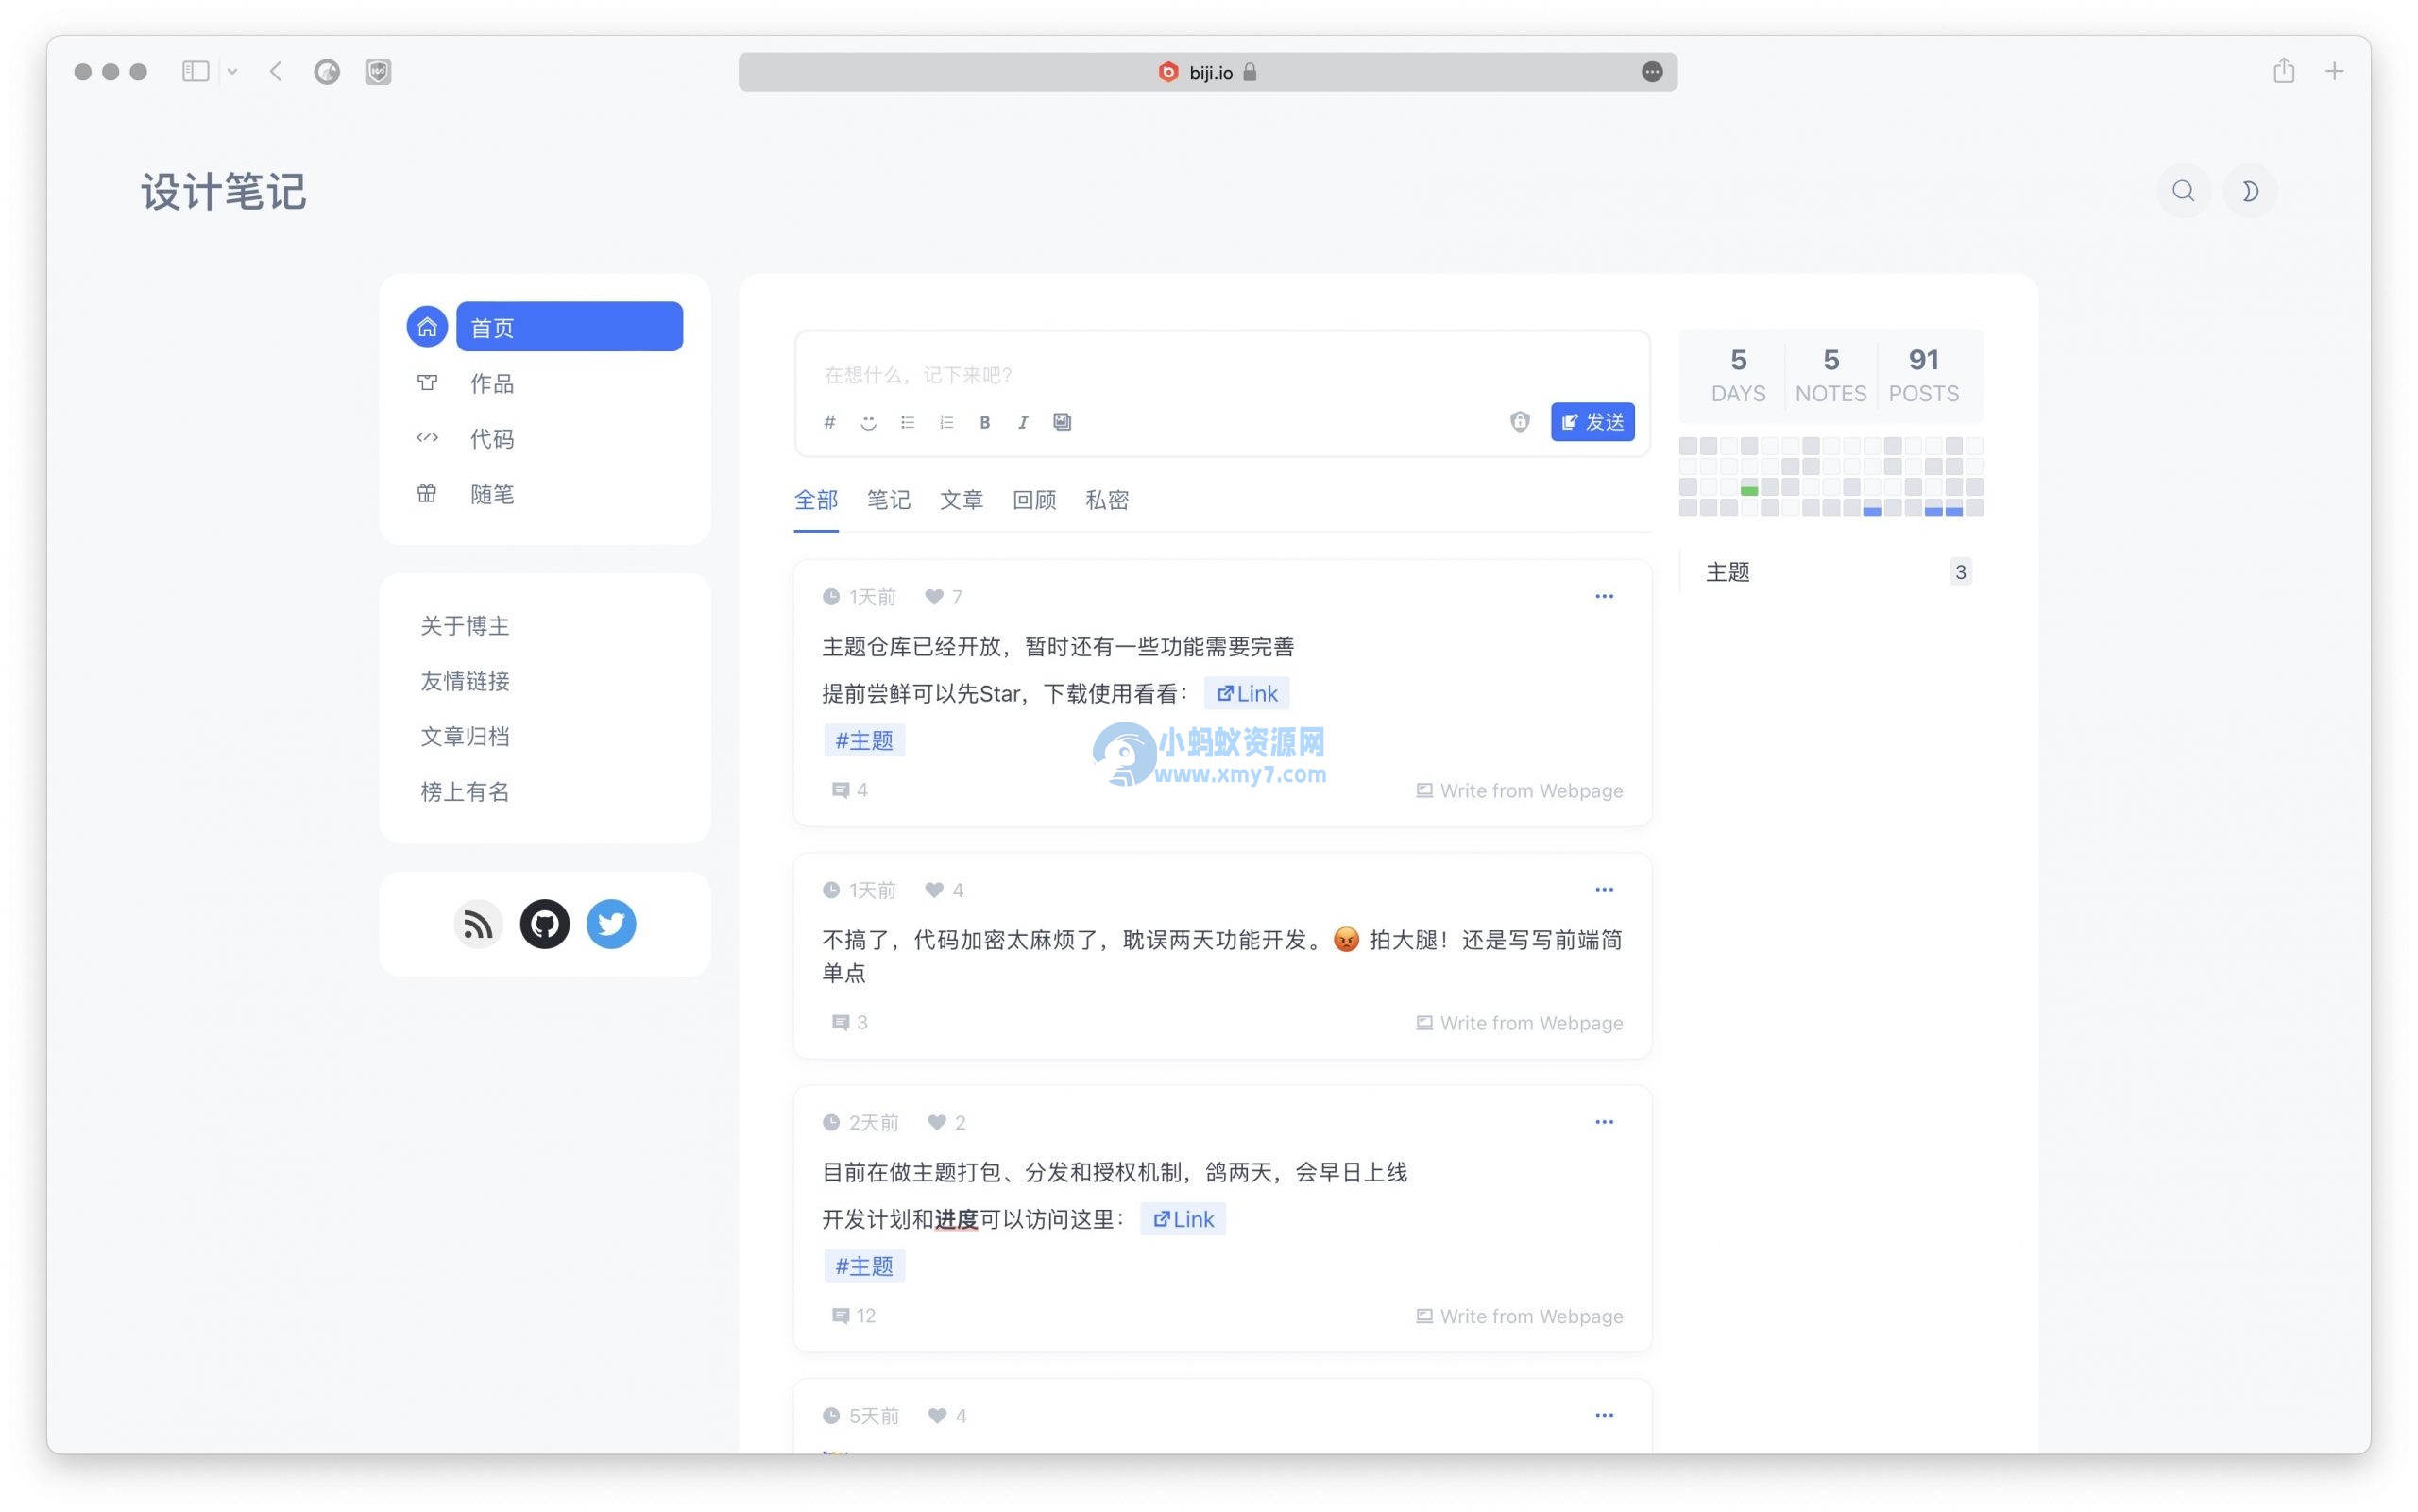Open more menu on 主题仓库已经开放 note

(1604, 597)
